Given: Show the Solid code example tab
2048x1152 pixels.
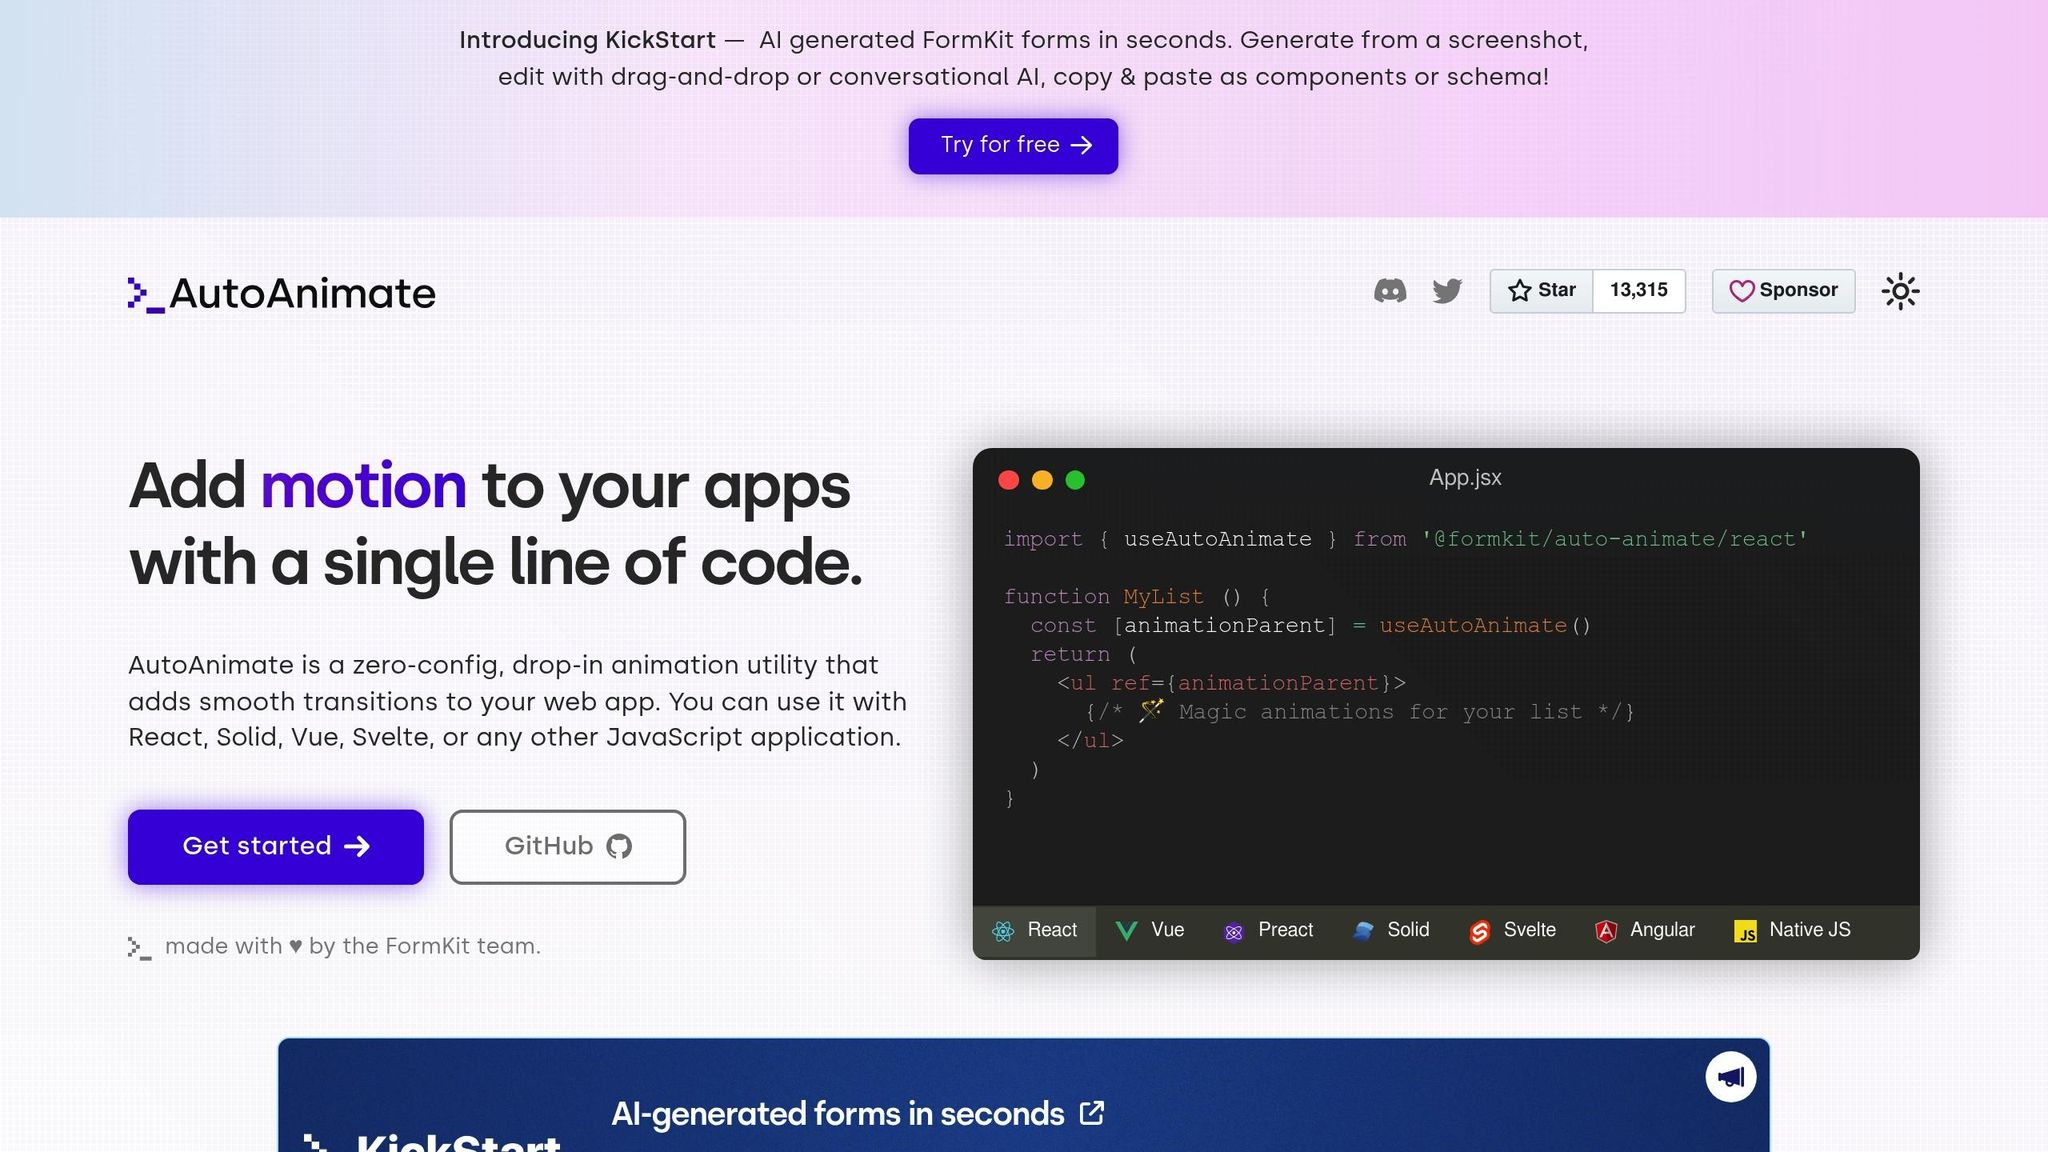Looking at the screenshot, I should (x=1391, y=931).
